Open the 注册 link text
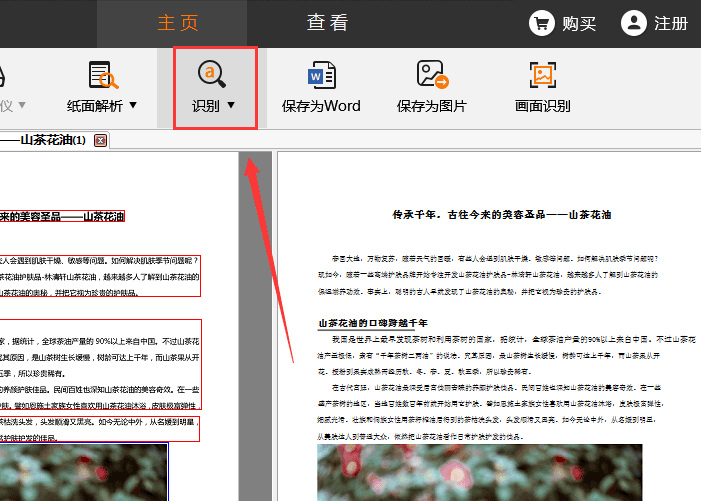Image resolution: width=701 pixels, height=501 pixels. 671,23
